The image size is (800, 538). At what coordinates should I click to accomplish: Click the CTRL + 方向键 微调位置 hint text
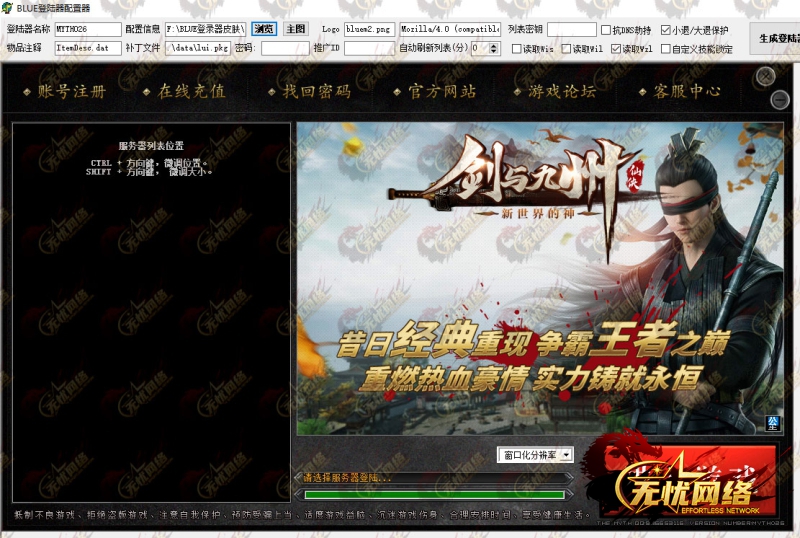point(148,163)
